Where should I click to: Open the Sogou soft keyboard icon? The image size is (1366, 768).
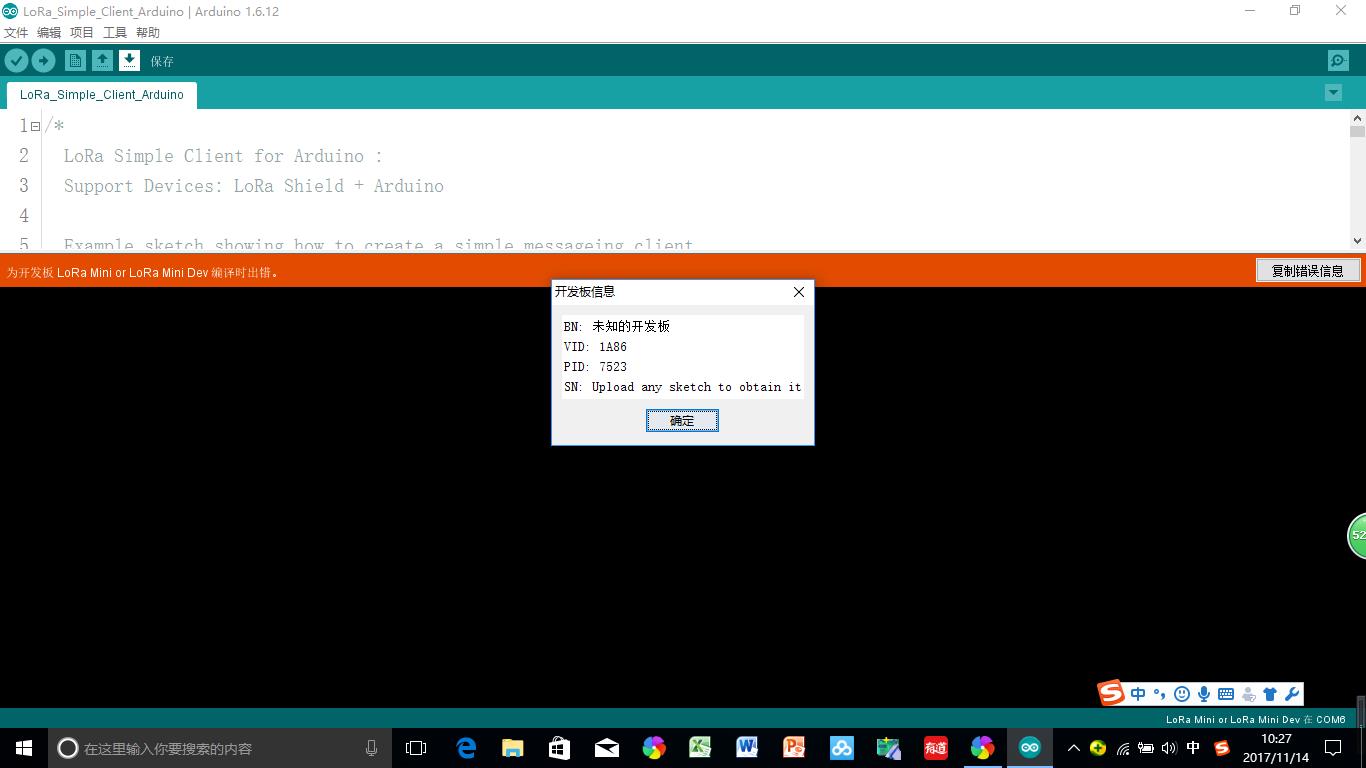pyautogui.click(x=1226, y=694)
